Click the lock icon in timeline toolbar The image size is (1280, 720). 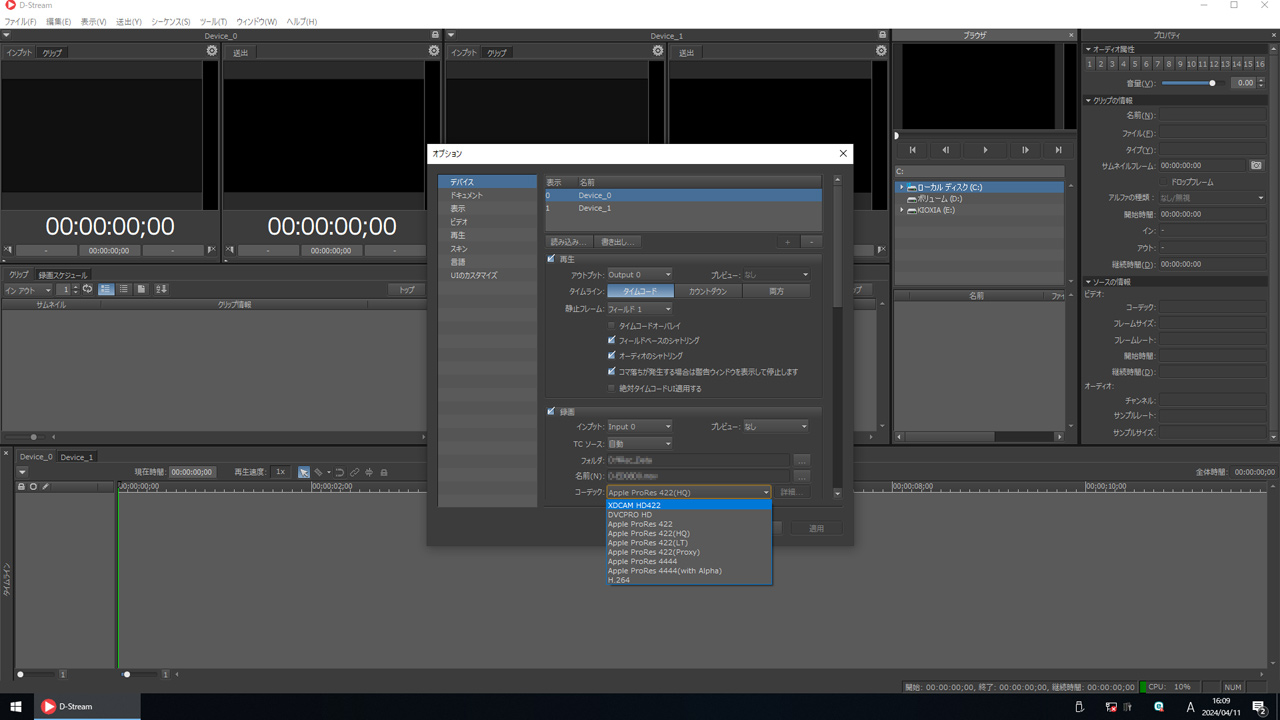(383, 472)
